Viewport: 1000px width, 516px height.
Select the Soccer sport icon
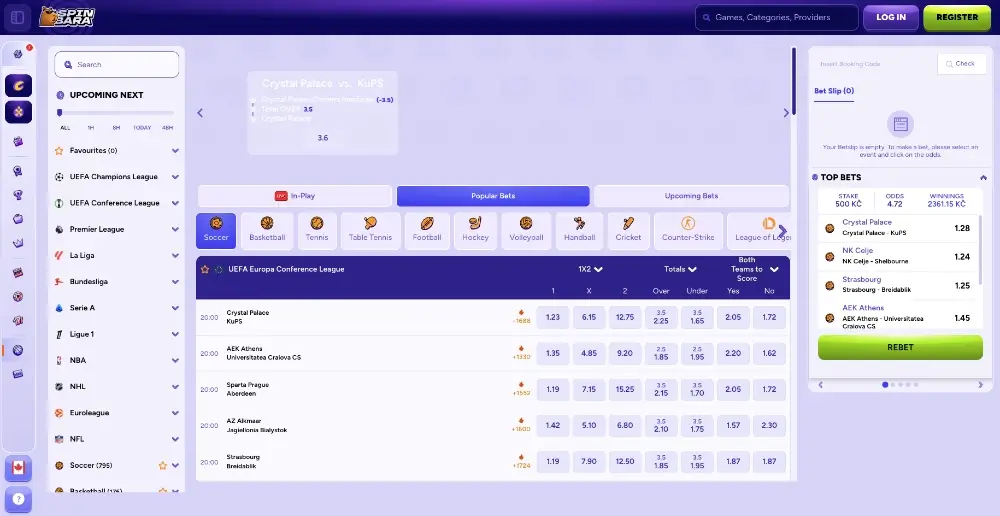[216, 230]
